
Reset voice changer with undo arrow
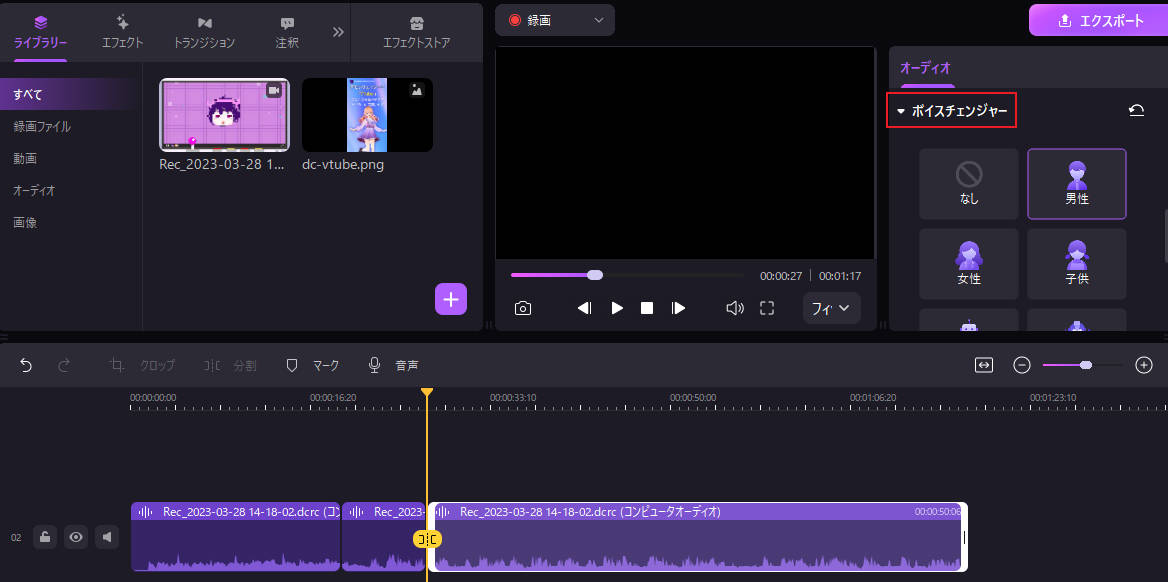[x=1136, y=111]
